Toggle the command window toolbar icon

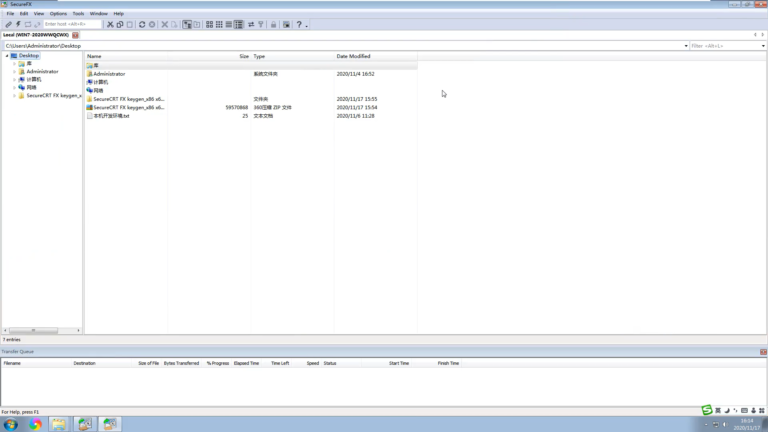tap(197, 24)
